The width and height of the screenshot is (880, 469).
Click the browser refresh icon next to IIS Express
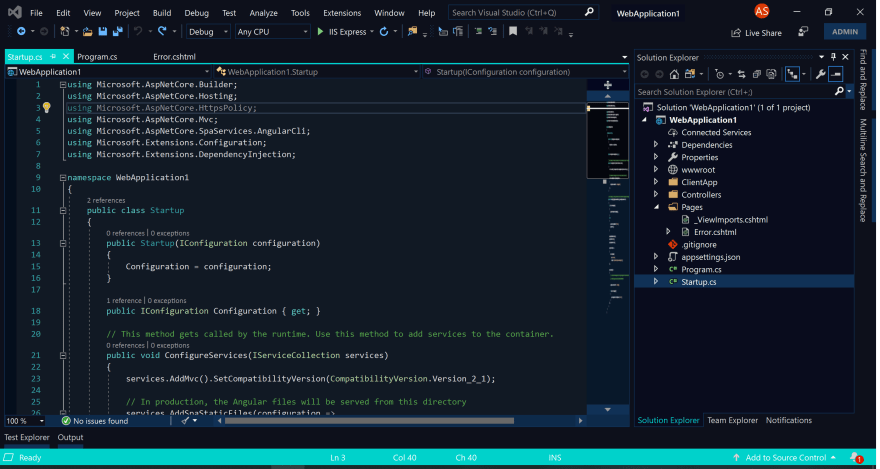coord(384,32)
